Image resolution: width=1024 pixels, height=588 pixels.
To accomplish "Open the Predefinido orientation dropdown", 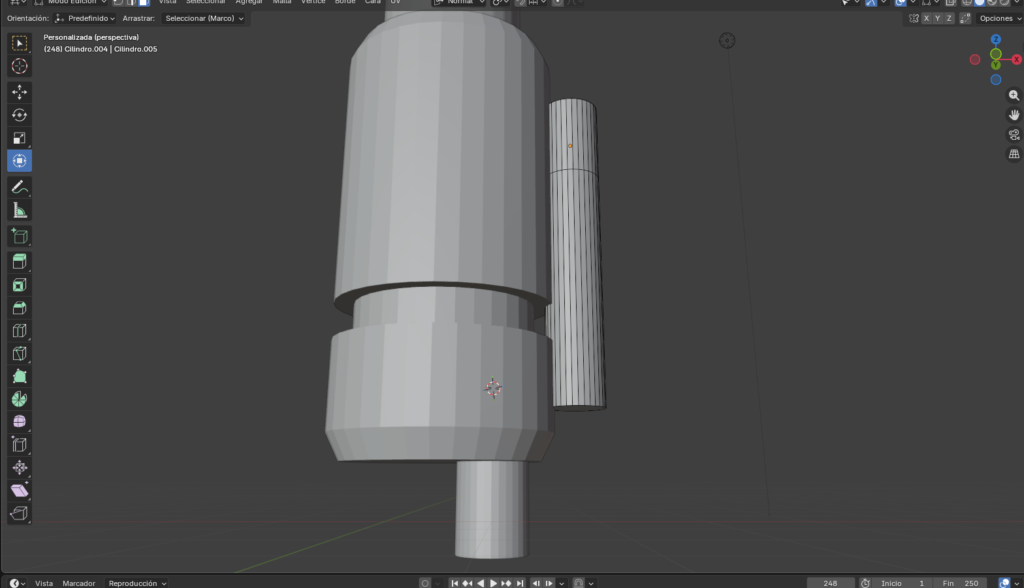I will point(85,18).
